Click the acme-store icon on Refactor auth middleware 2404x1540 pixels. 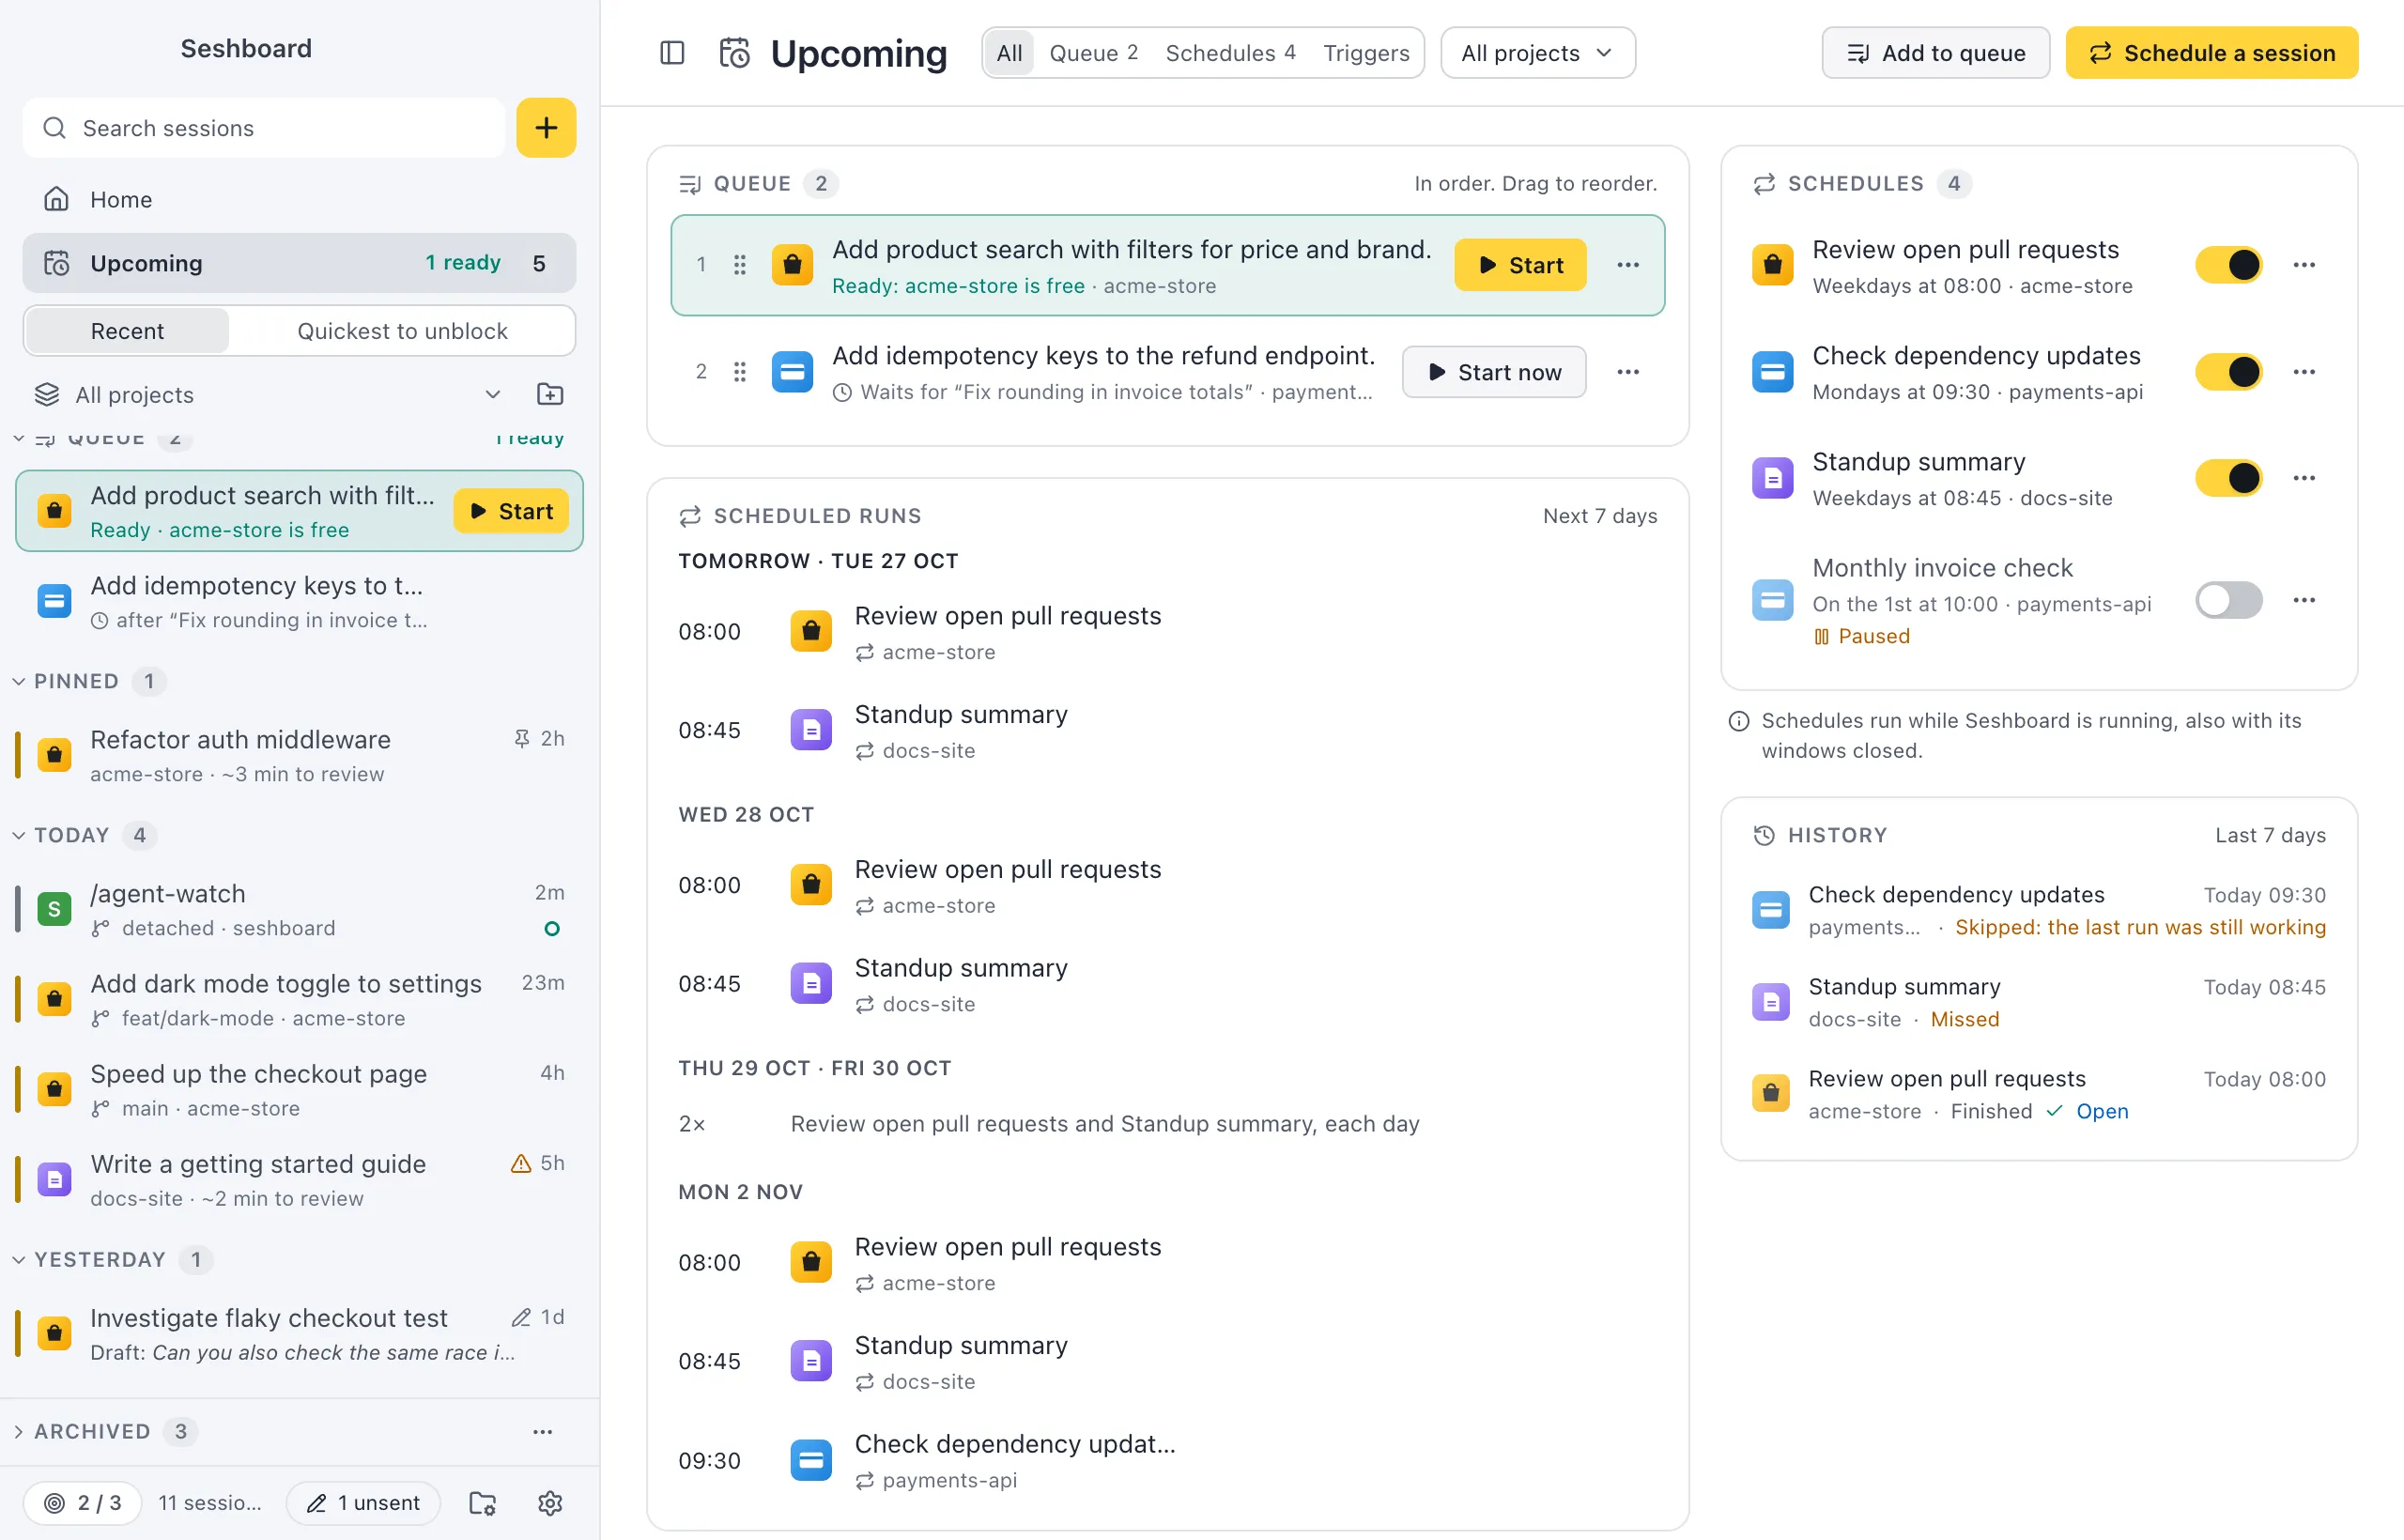(54, 755)
